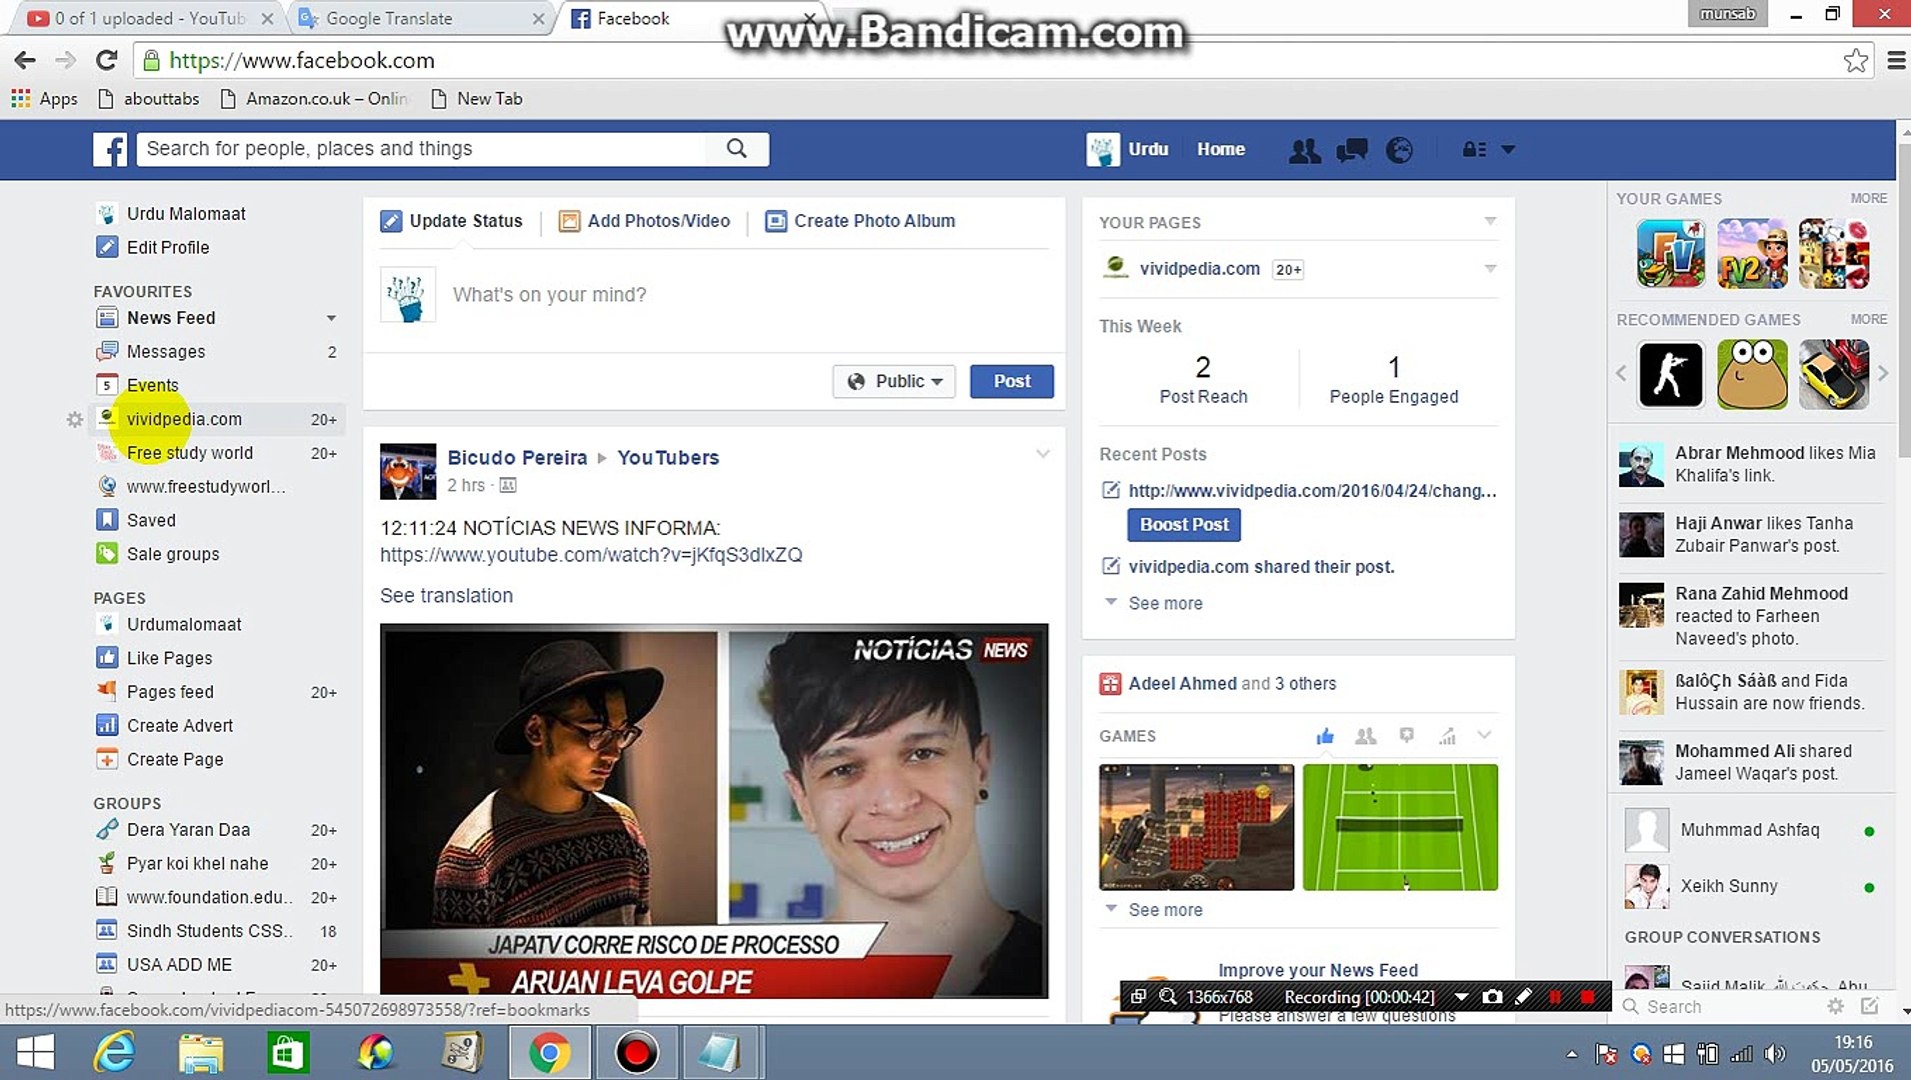The image size is (1911, 1080).
Task: Select the Add Photos/Video composer tab
Action: click(x=644, y=221)
